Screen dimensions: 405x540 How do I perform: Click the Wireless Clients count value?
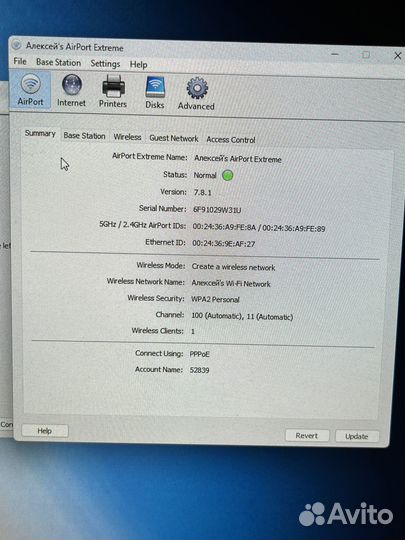click(193, 332)
